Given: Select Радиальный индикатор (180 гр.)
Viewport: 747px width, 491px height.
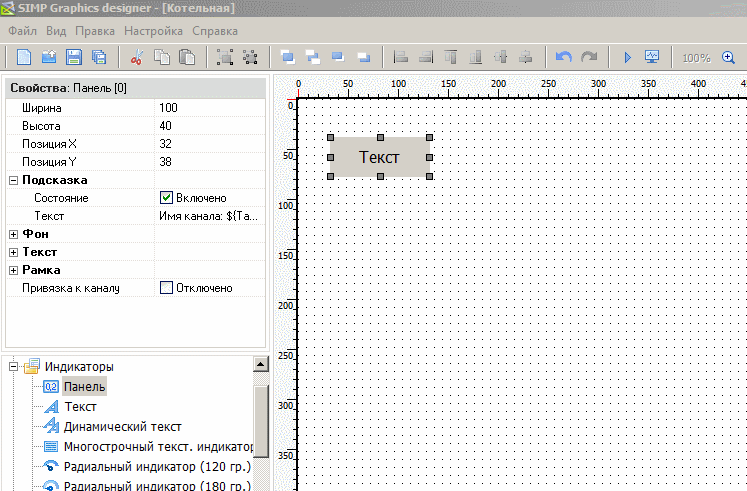Looking at the screenshot, I should (x=157, y=486).
